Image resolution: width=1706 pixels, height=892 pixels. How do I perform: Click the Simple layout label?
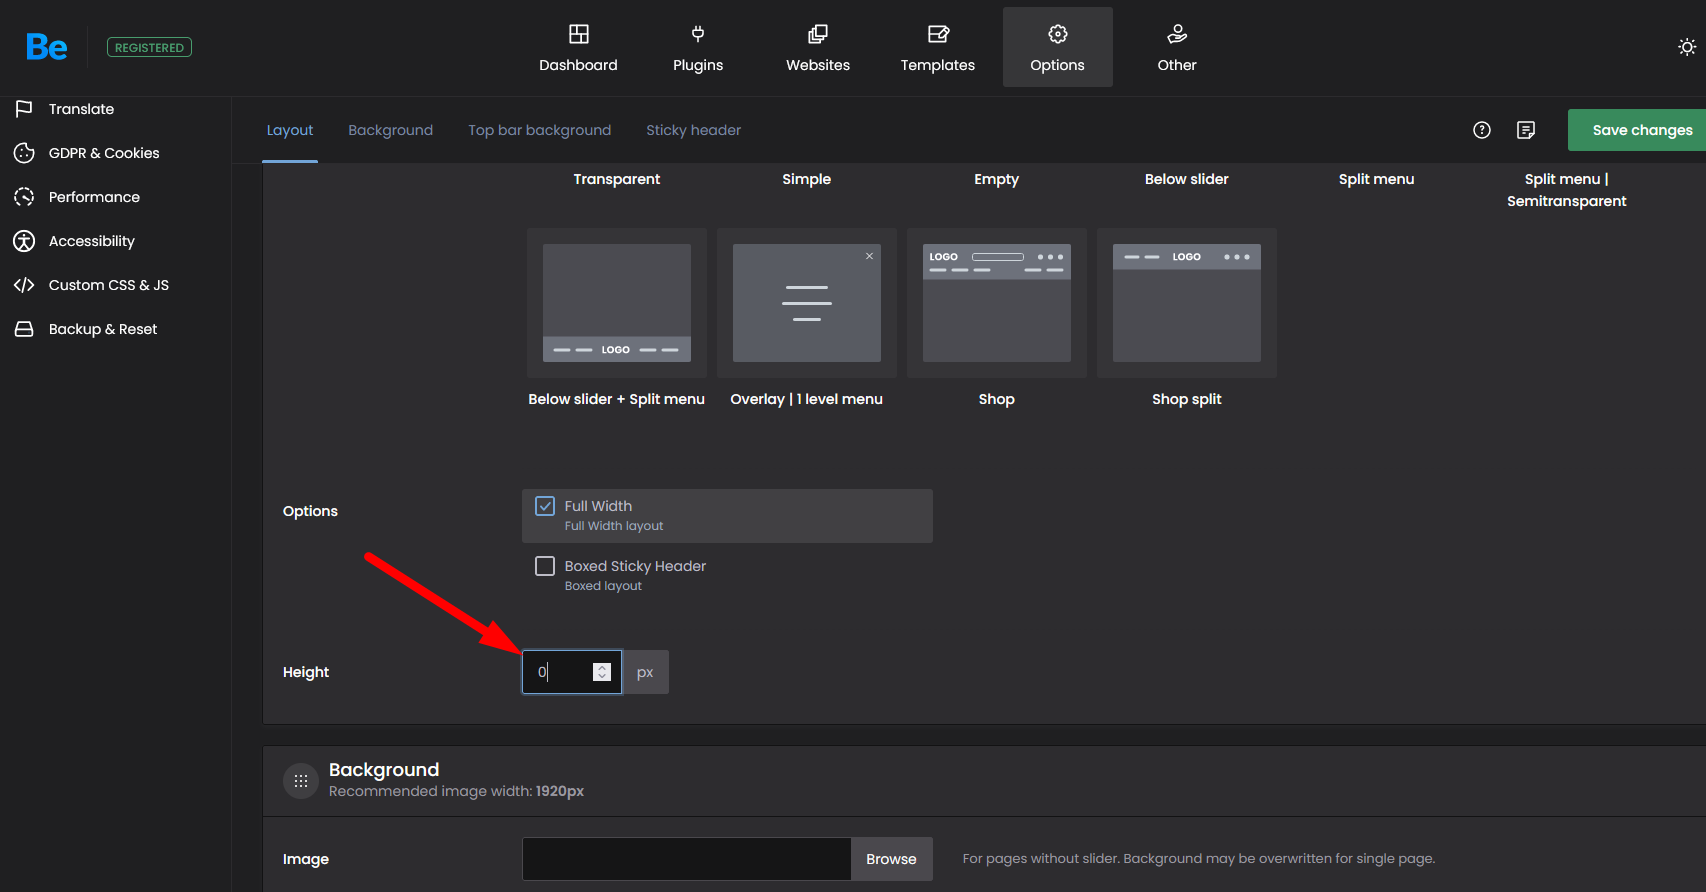coord(807,179)
